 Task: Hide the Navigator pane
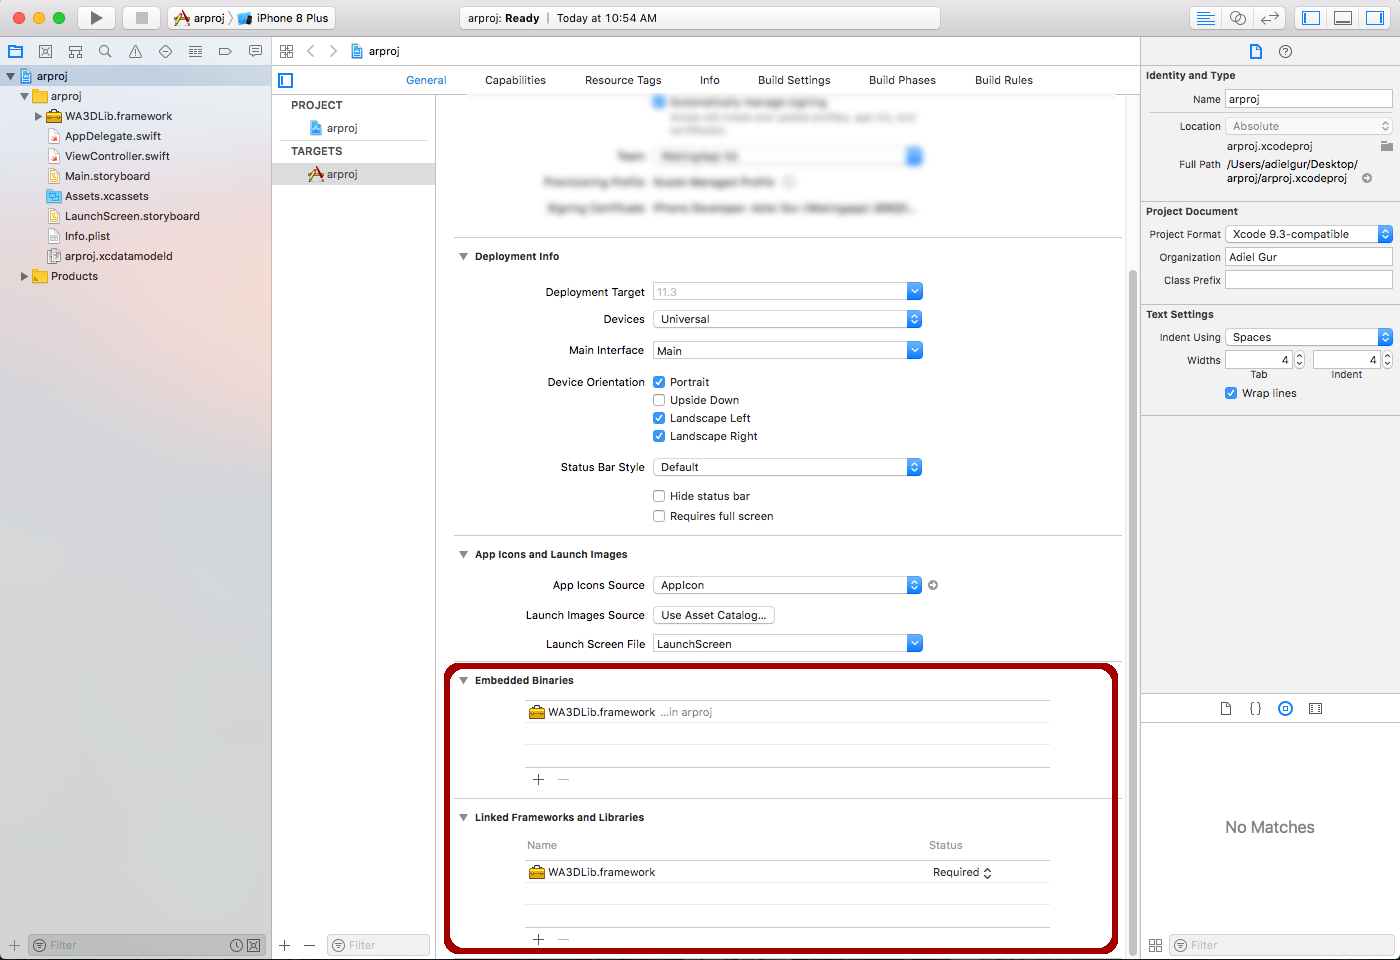click(1311, 18)
